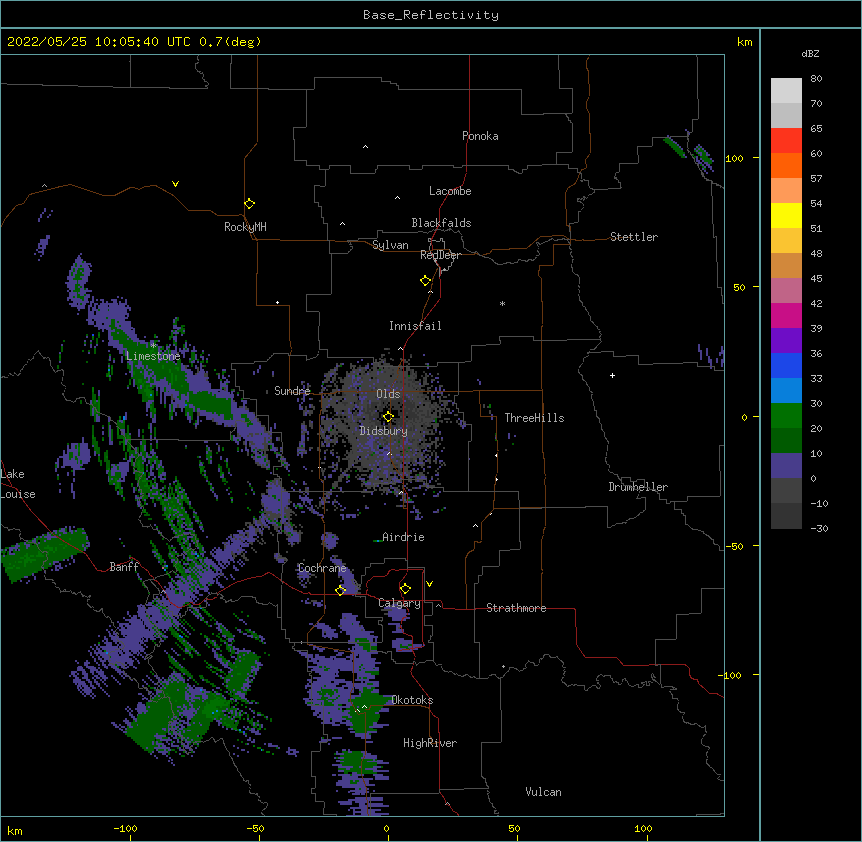Click the green echo cell west of Okotoks
The width and height of the screenshot is (862, 842).
click(x=367, y=712)
